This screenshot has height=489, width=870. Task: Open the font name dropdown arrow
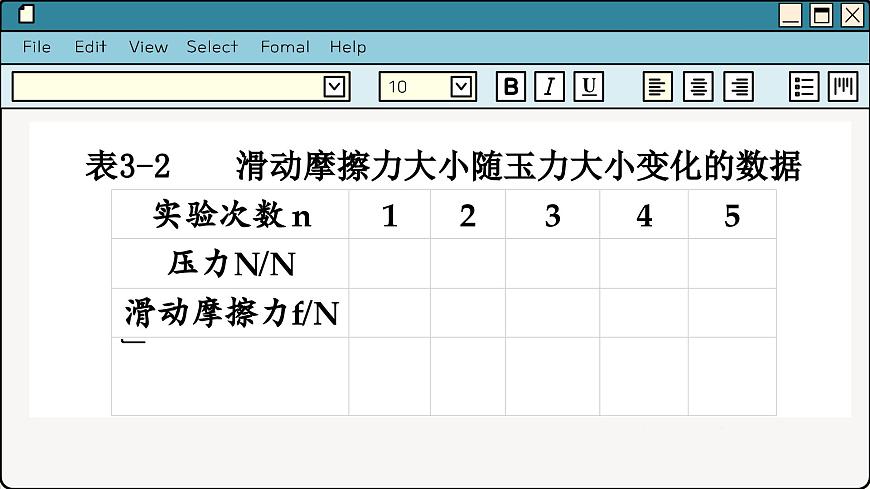pyautogui.click(x=334, y=87)
